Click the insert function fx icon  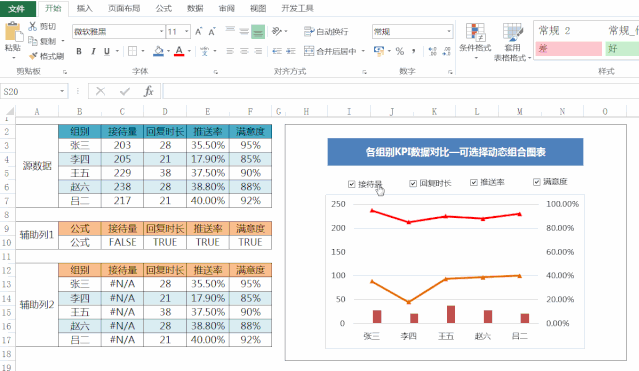[x=149, y=91]
